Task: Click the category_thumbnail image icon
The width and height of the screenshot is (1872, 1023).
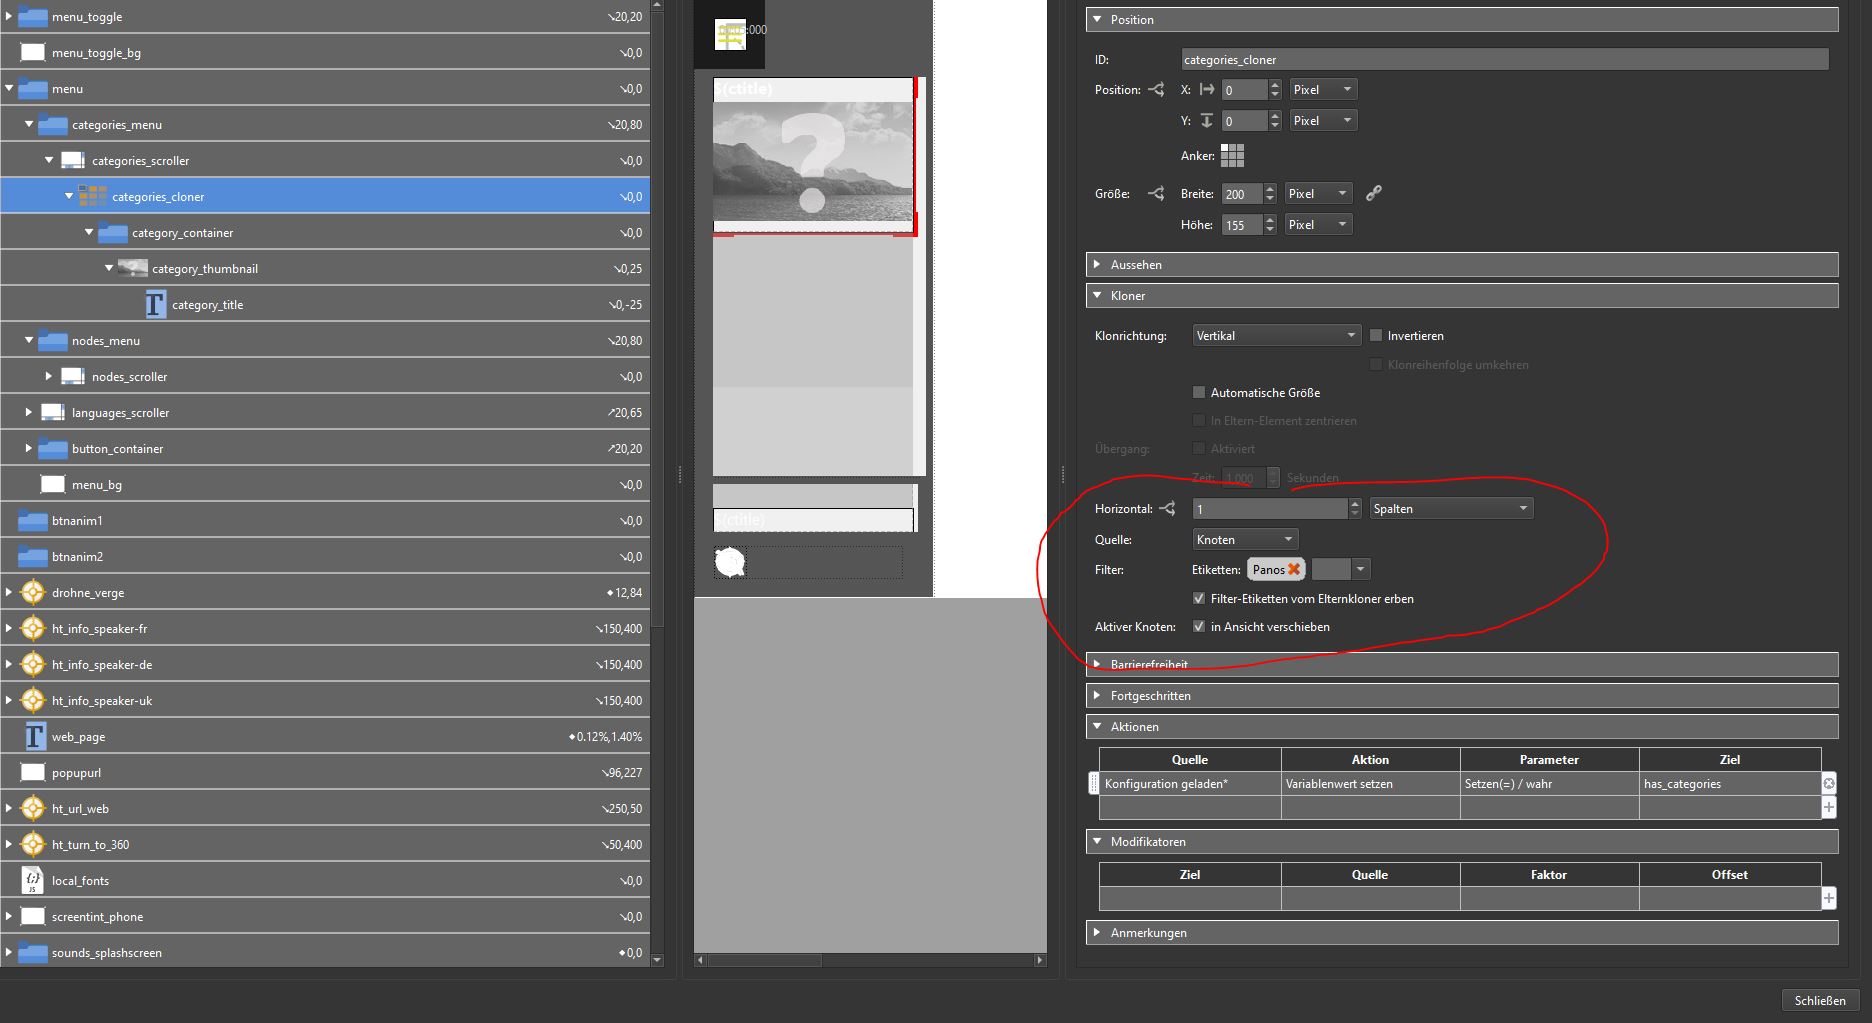Action: pyautogui.click(x=132, y=268)
